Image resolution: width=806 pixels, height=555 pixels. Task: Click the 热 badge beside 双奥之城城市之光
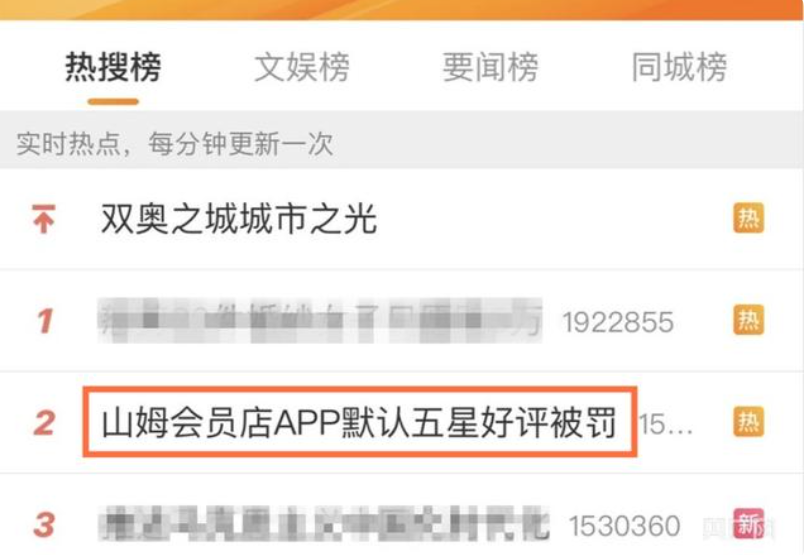(x=748, y=218)
